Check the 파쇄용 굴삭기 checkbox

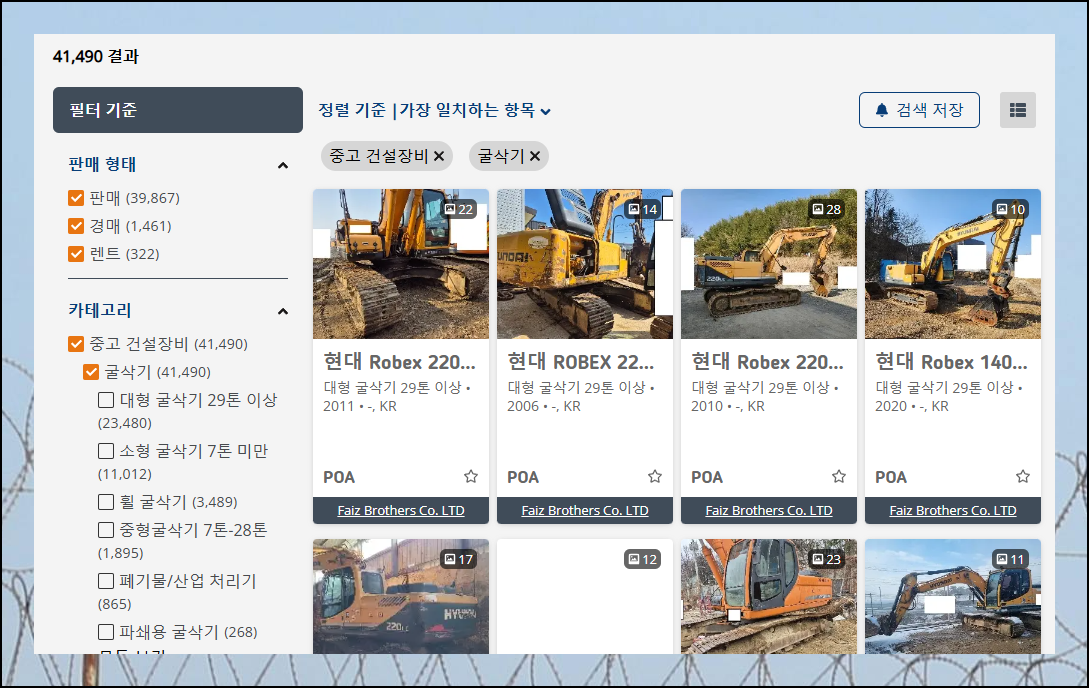click(106, 632)
